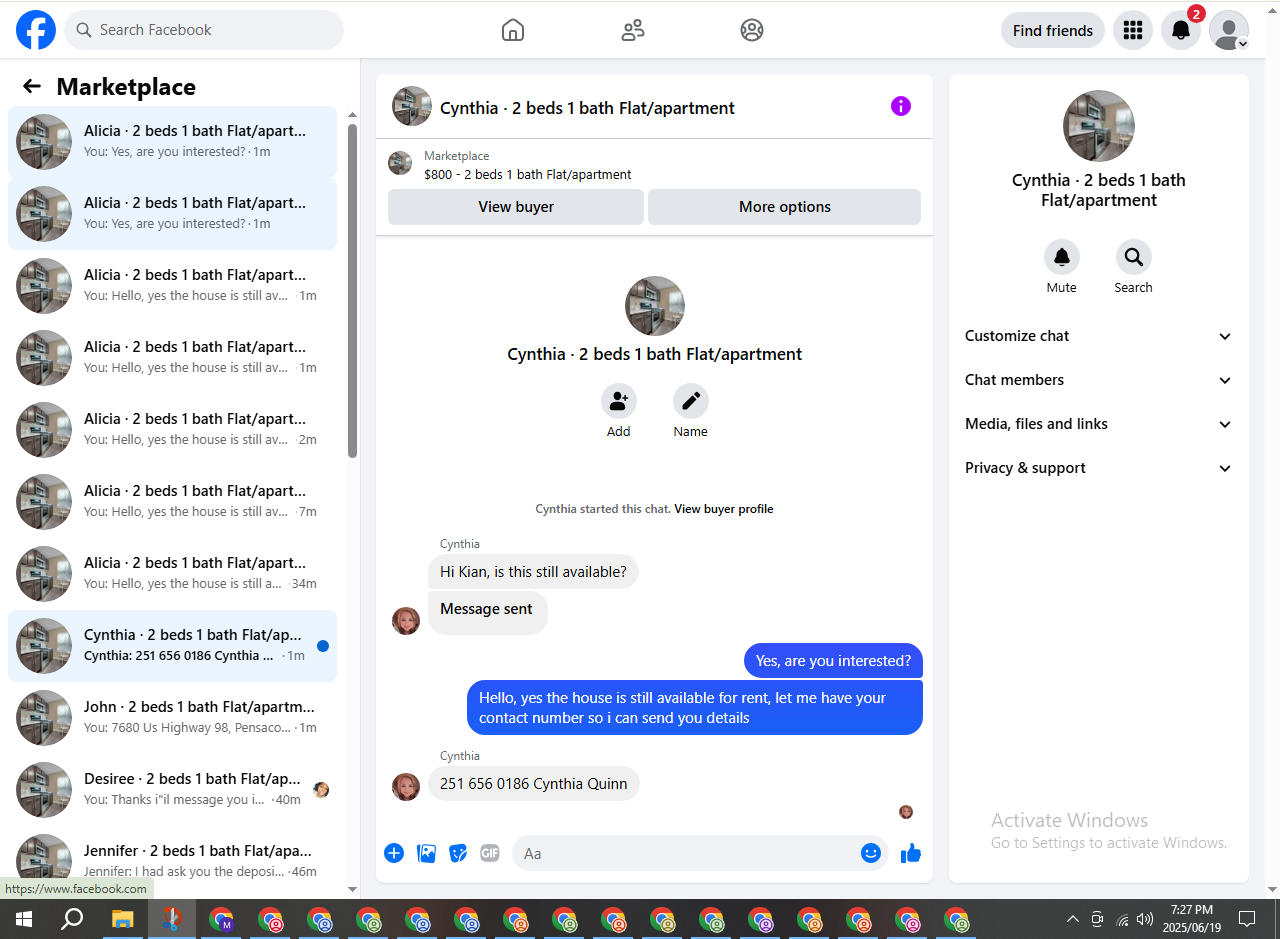Screen dimensions: 1280x939
Task: Open the $800 Marketplace listing link
Action: coord(528,174)
